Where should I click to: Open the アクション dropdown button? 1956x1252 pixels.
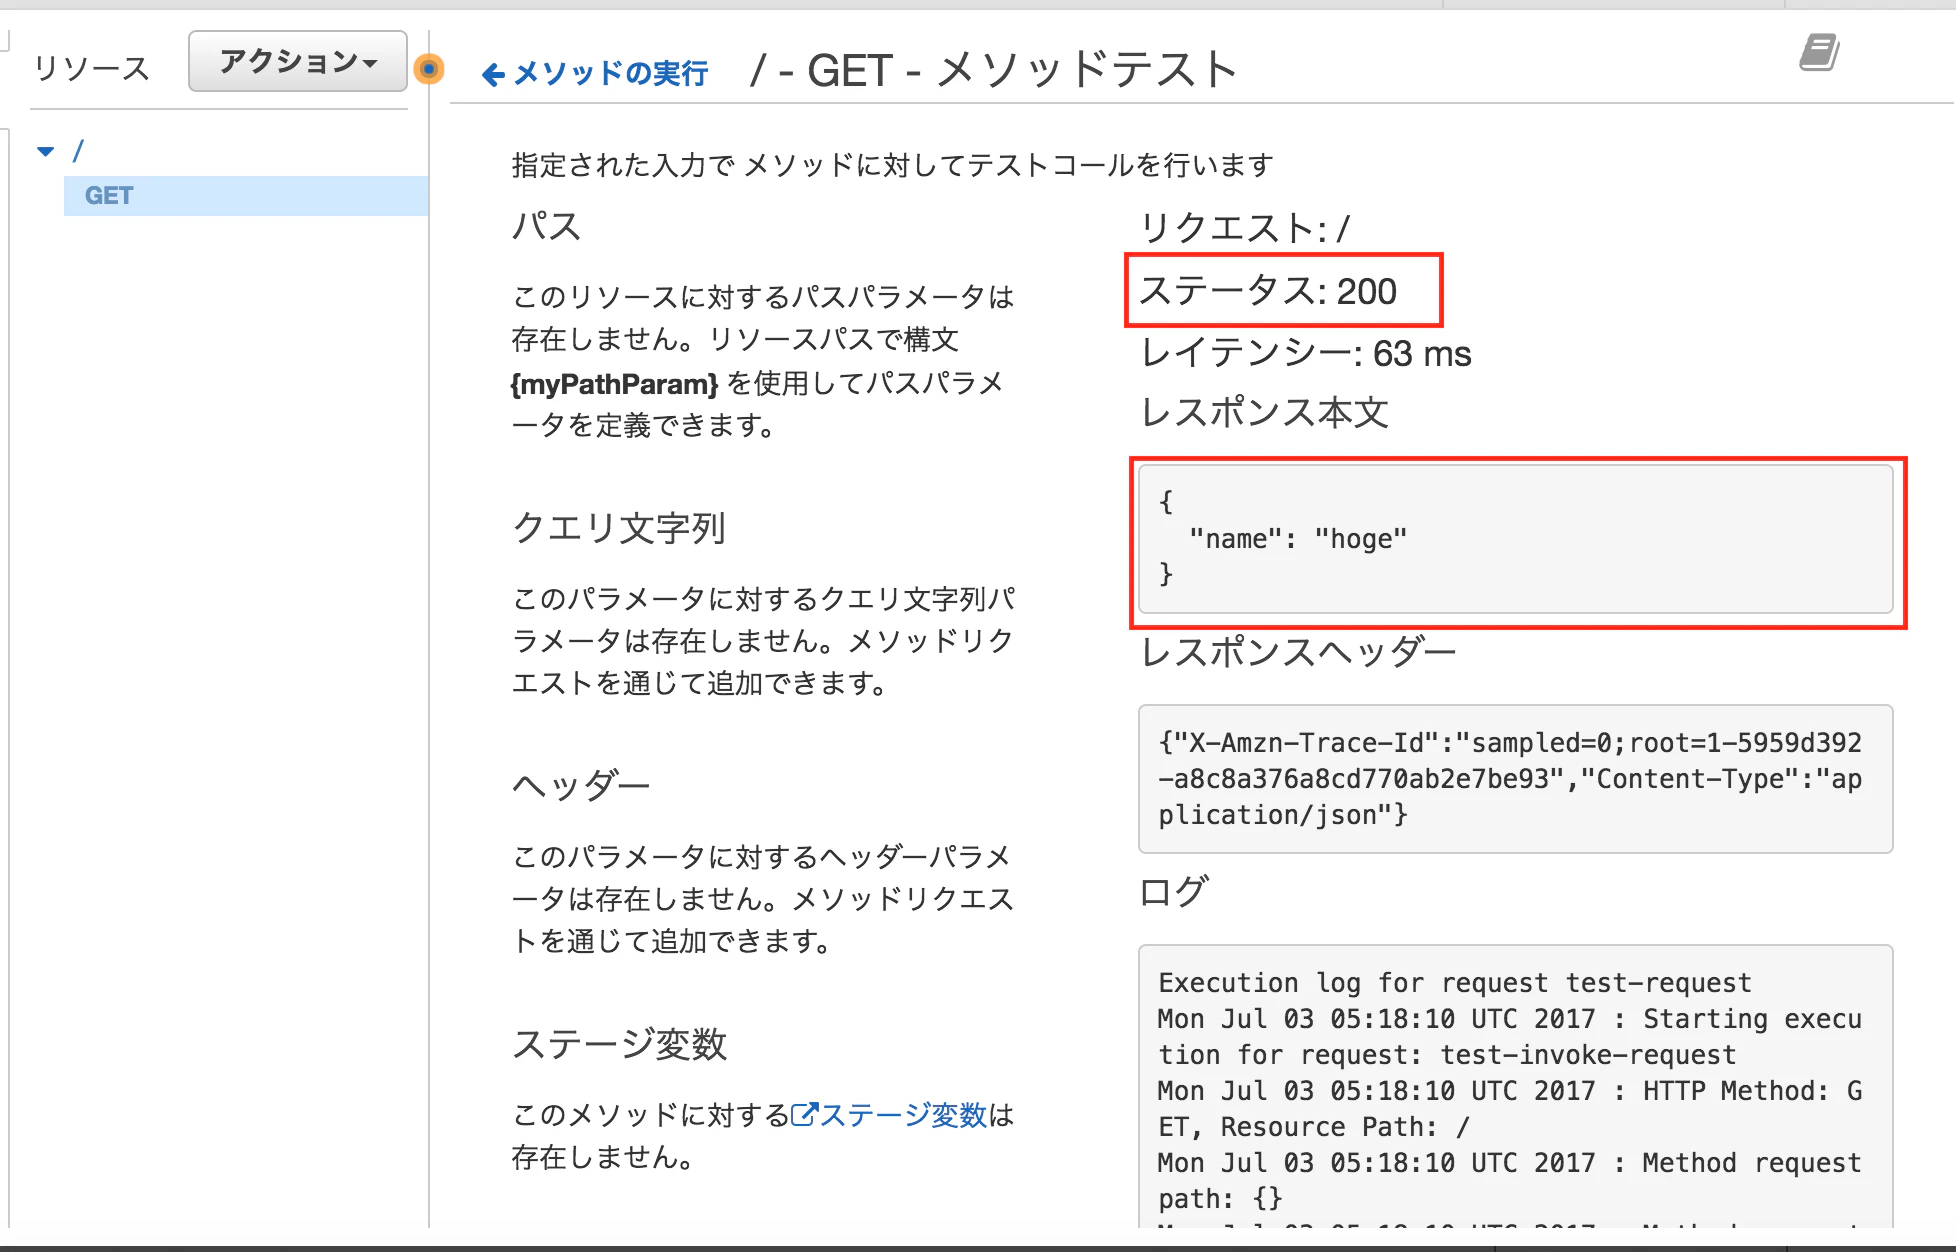point(298,61)
